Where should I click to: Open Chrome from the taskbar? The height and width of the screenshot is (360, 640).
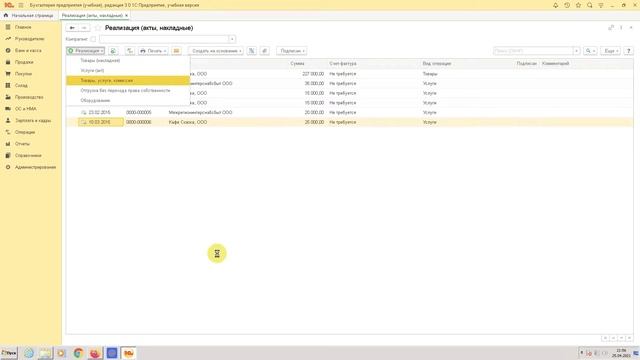point(78,353)
